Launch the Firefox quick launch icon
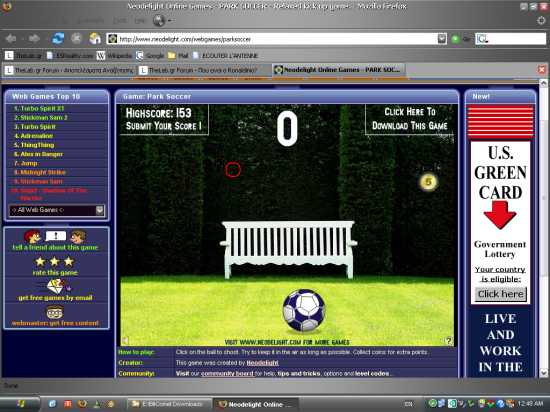Image resolution: width=550 pixels, height=412 pixels. point(83,404)
